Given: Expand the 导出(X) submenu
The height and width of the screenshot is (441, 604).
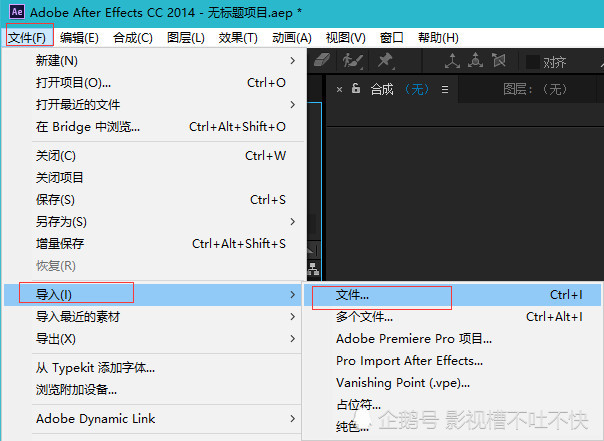Looking at the screenshot, I should click(x=154, y=339).
